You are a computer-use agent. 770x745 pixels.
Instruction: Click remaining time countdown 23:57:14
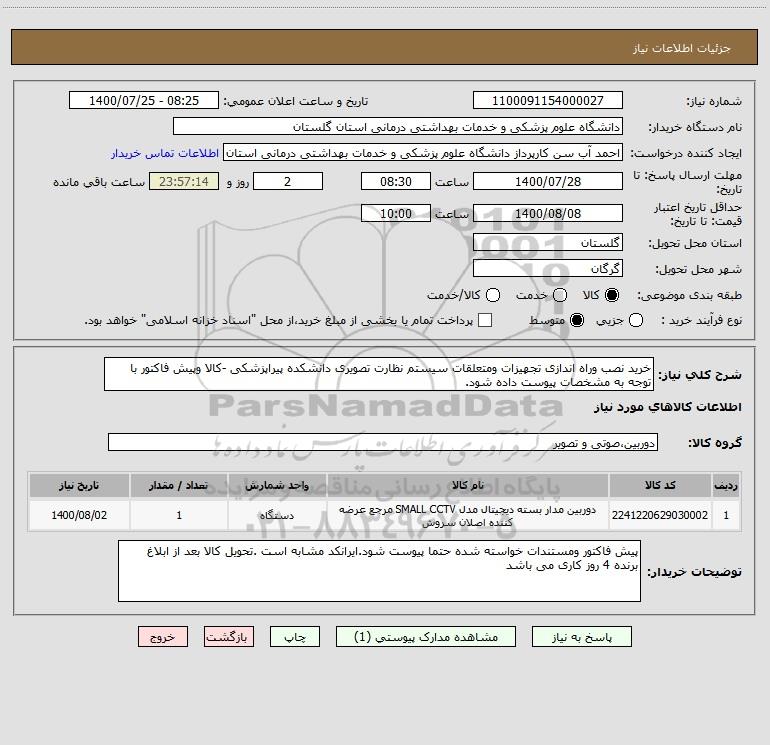pos(184,181)
